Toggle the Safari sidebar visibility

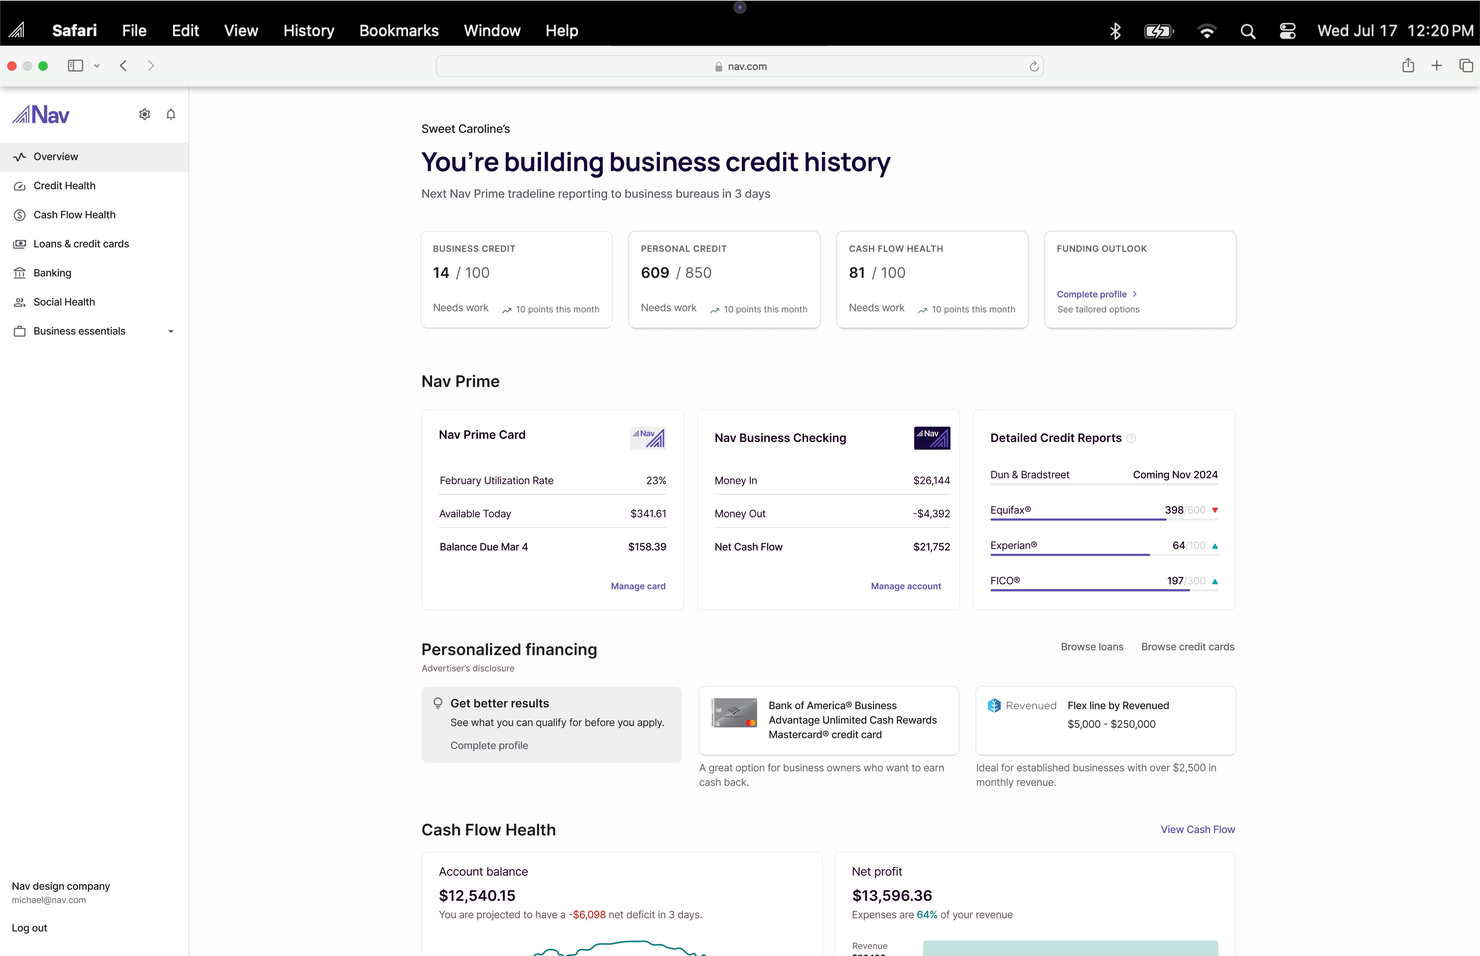coord(74,65)
